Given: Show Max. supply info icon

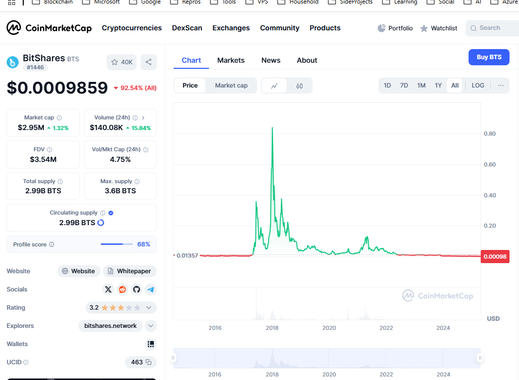Looking at the screenshot, I should pyautogui.click(x=137, y=182).
